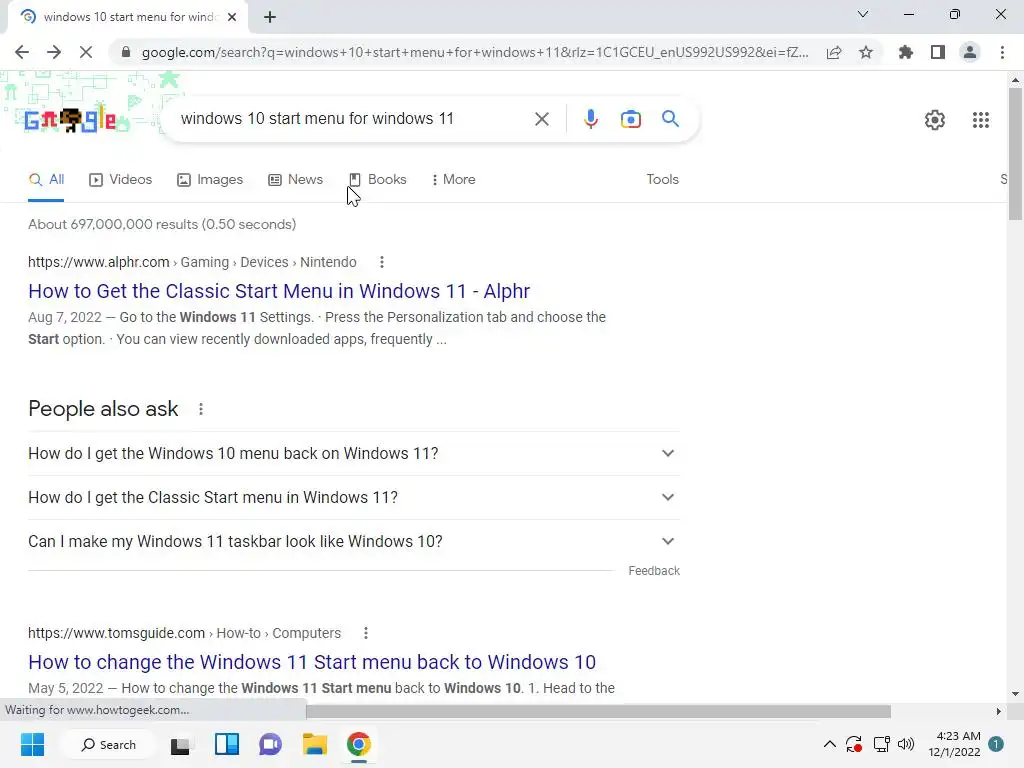The width and height of the screenshot is (1024, 768).
Task: Stop loading the page
Action: 86,52
